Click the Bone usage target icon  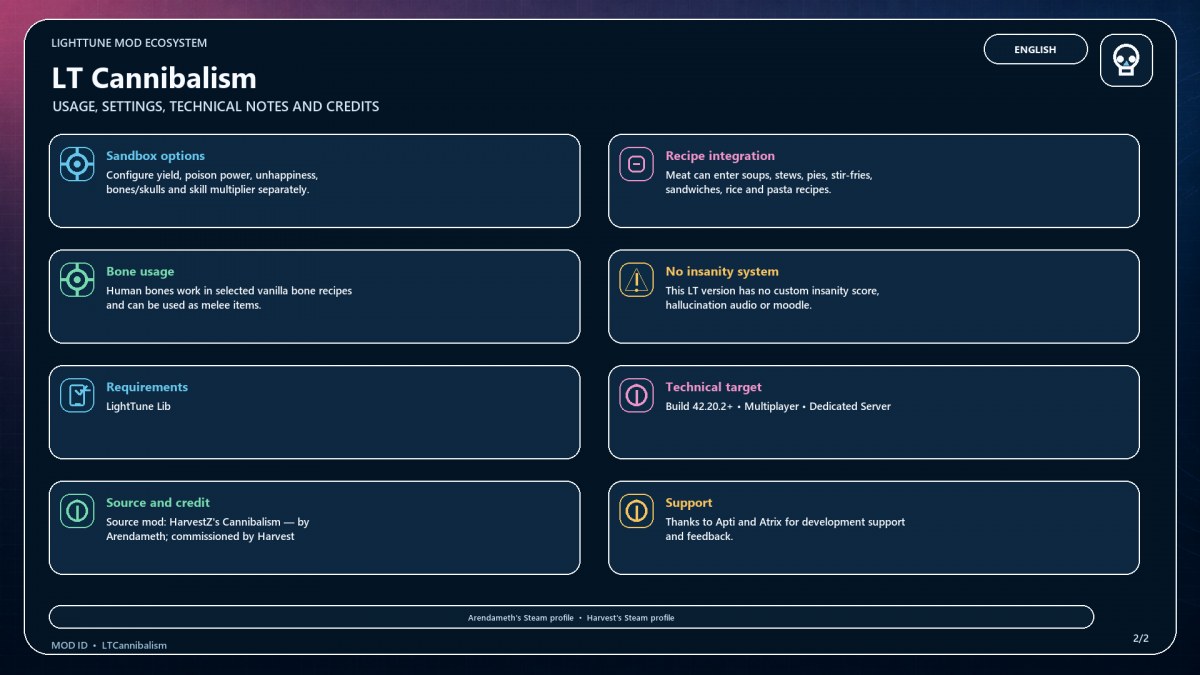77,280
